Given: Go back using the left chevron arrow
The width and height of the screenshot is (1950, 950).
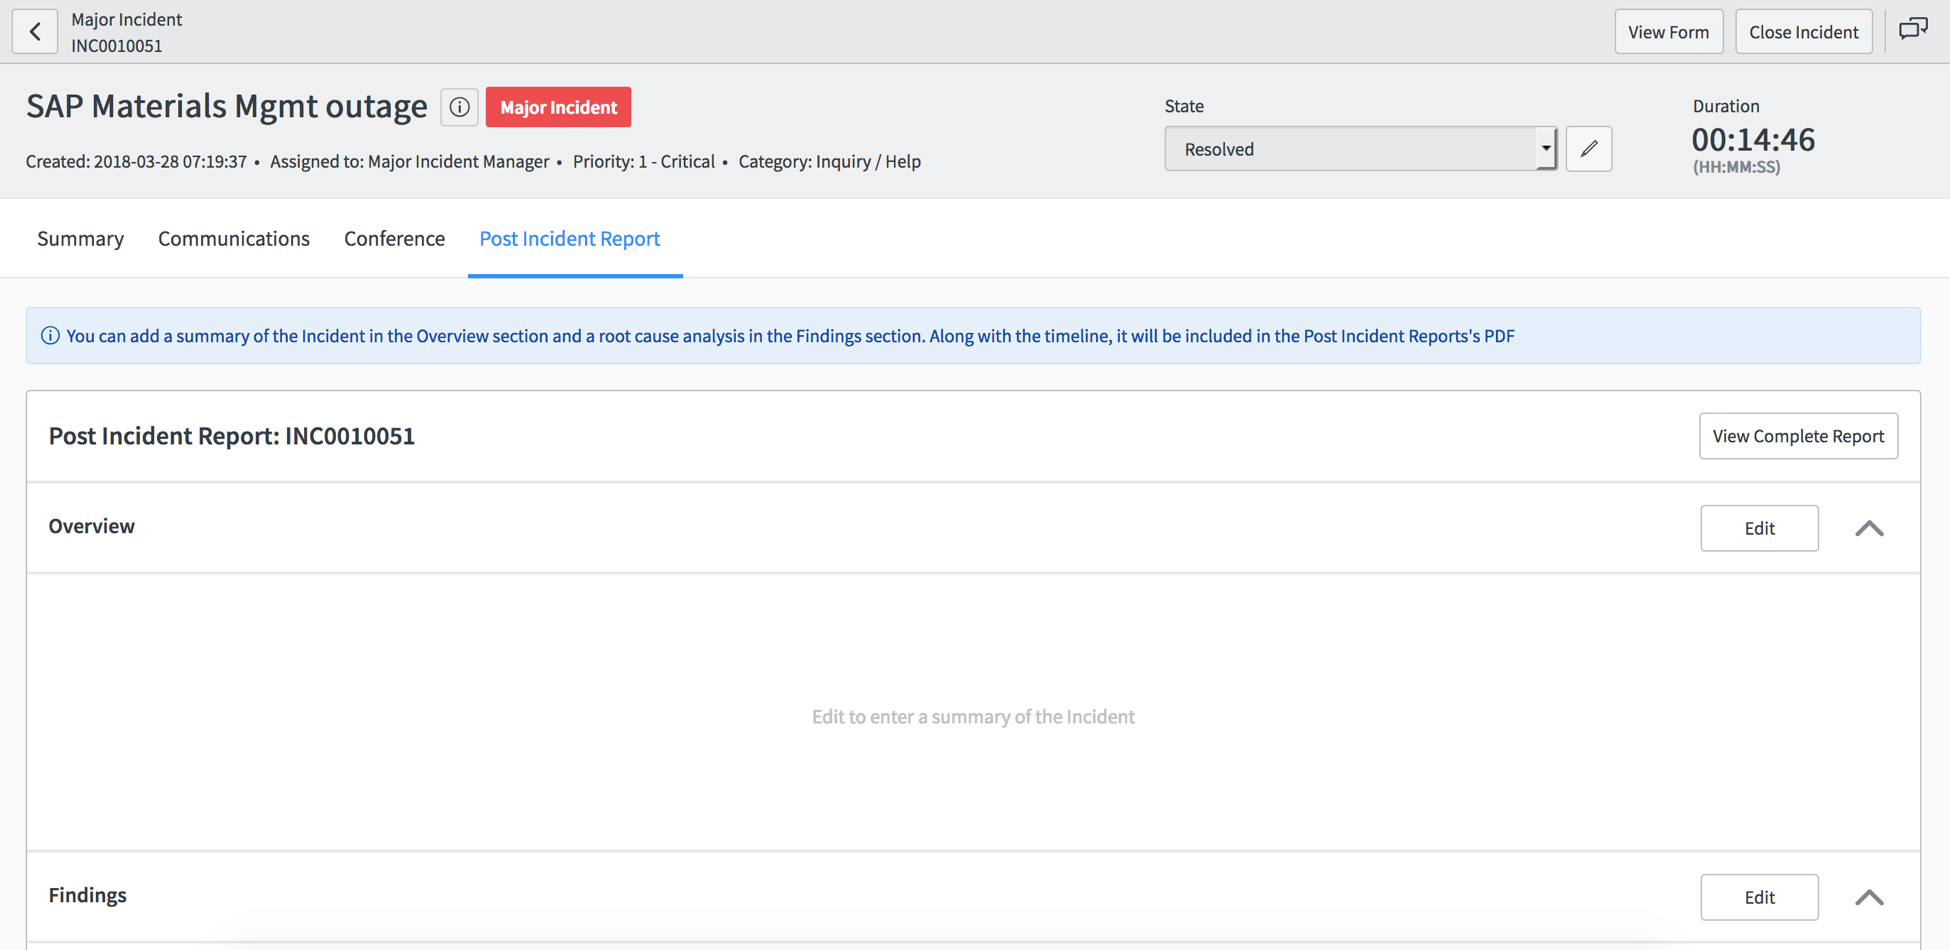Looking at the screenshot, I should coord(35,32).
